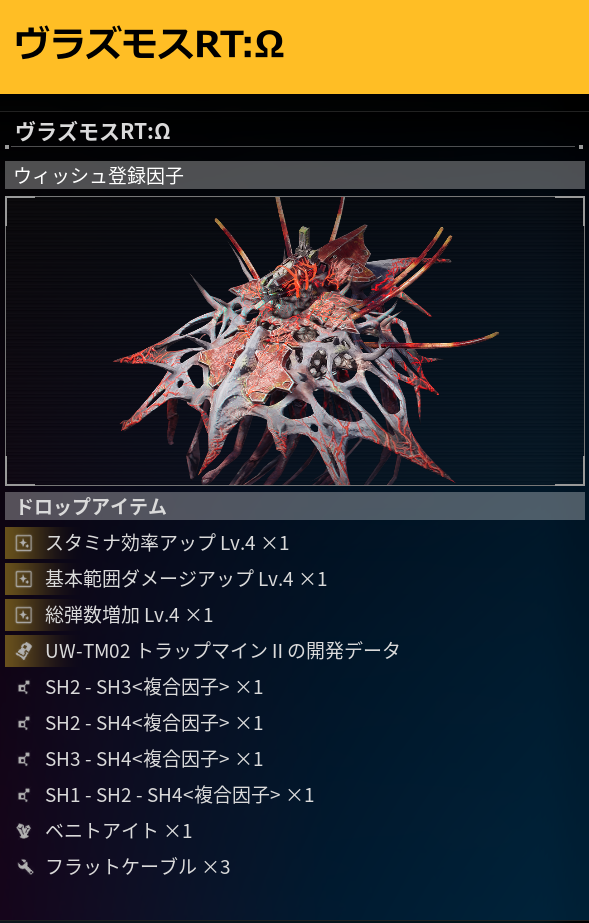Click the icon beside 総弾数増加 Lv.4

tap(24, 615)
